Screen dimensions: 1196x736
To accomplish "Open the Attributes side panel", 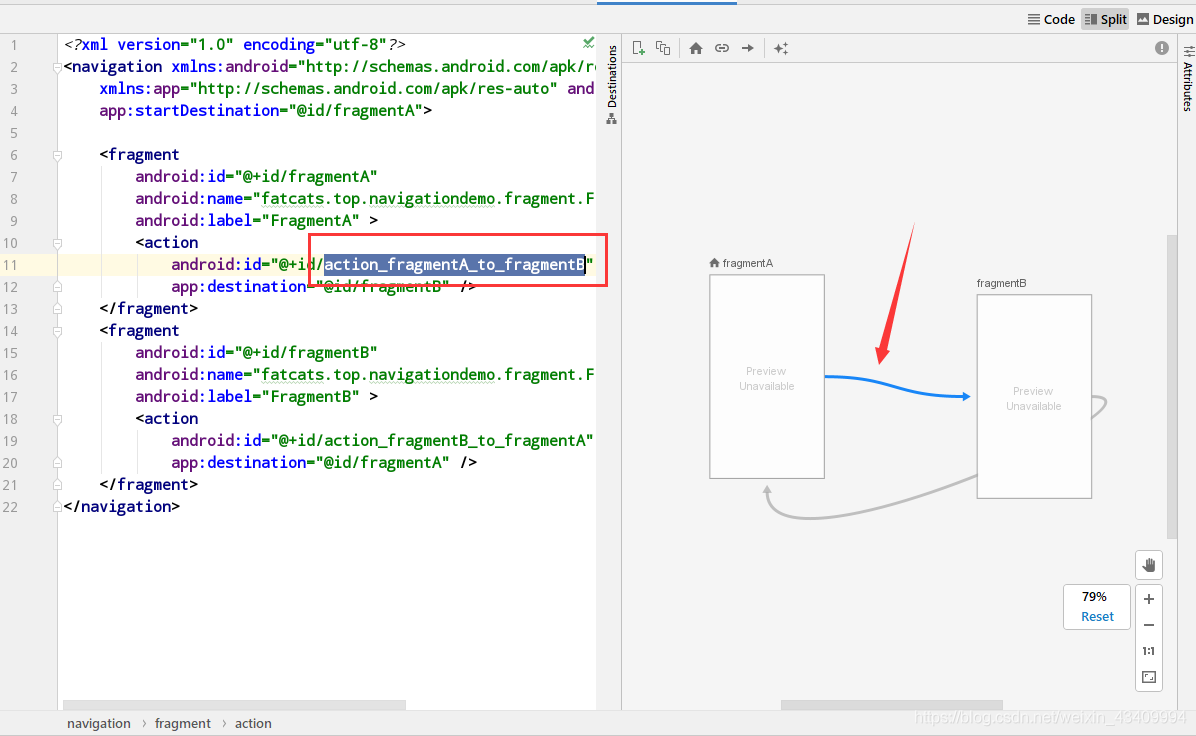I will tap(1188, 79).
